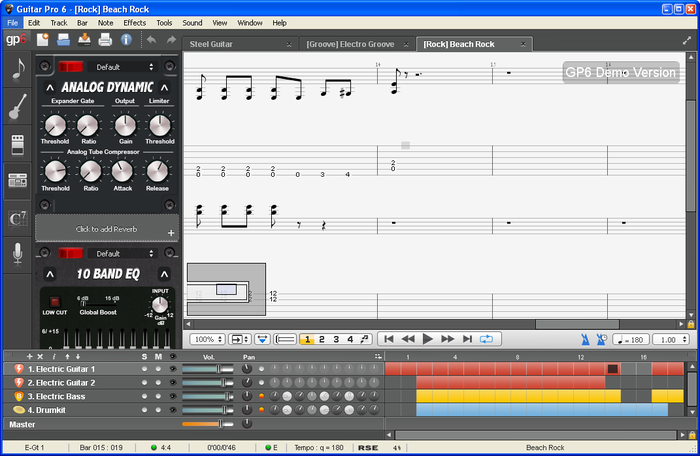The image size is (700, 456).
Task: Toggle the LOW CUT switch on the EQ
Action: click(x=54, y=301)
